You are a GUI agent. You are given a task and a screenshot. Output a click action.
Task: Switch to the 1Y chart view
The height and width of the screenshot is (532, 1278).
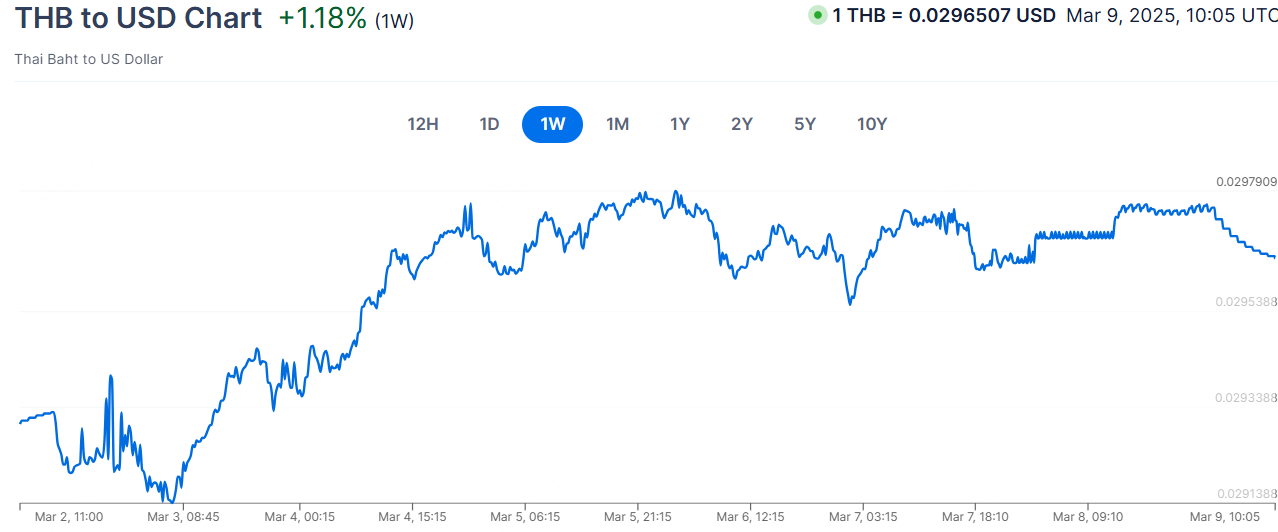point(680,125)
